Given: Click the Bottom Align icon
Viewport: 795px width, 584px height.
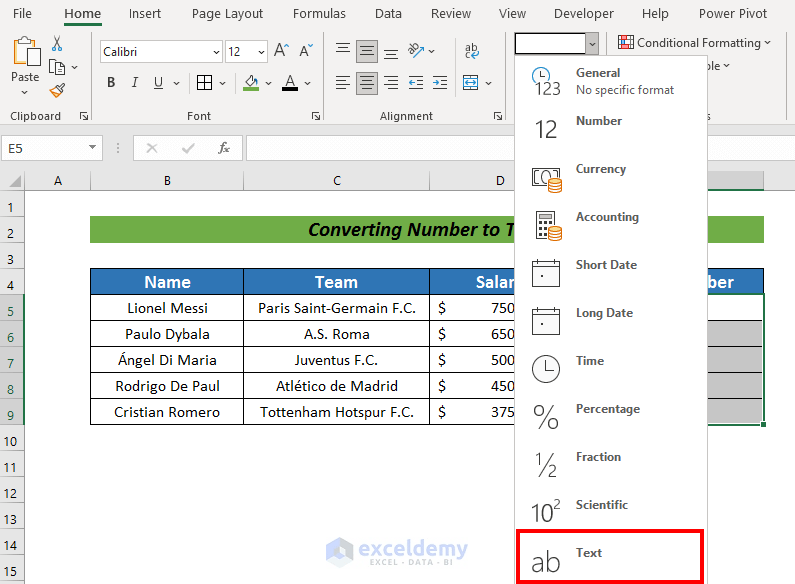Looking at the screenshot, I should click(x=391, y=52).
